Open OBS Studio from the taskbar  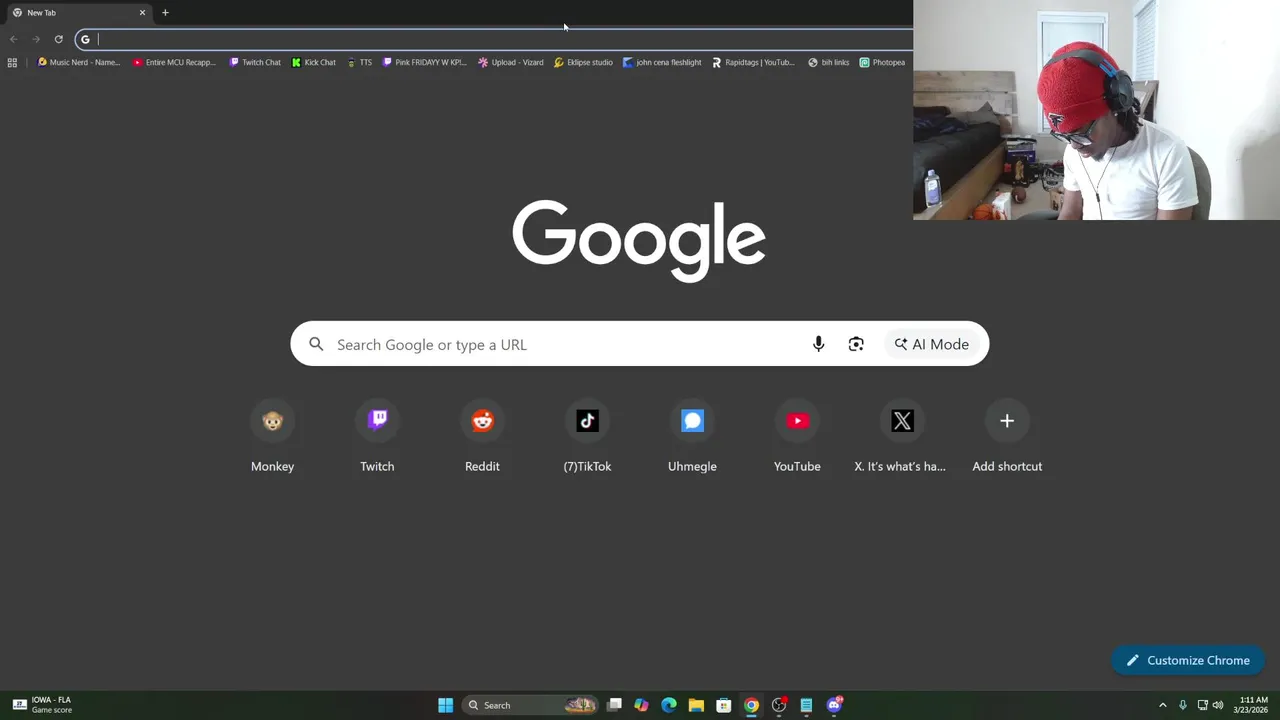click(779, 705)
